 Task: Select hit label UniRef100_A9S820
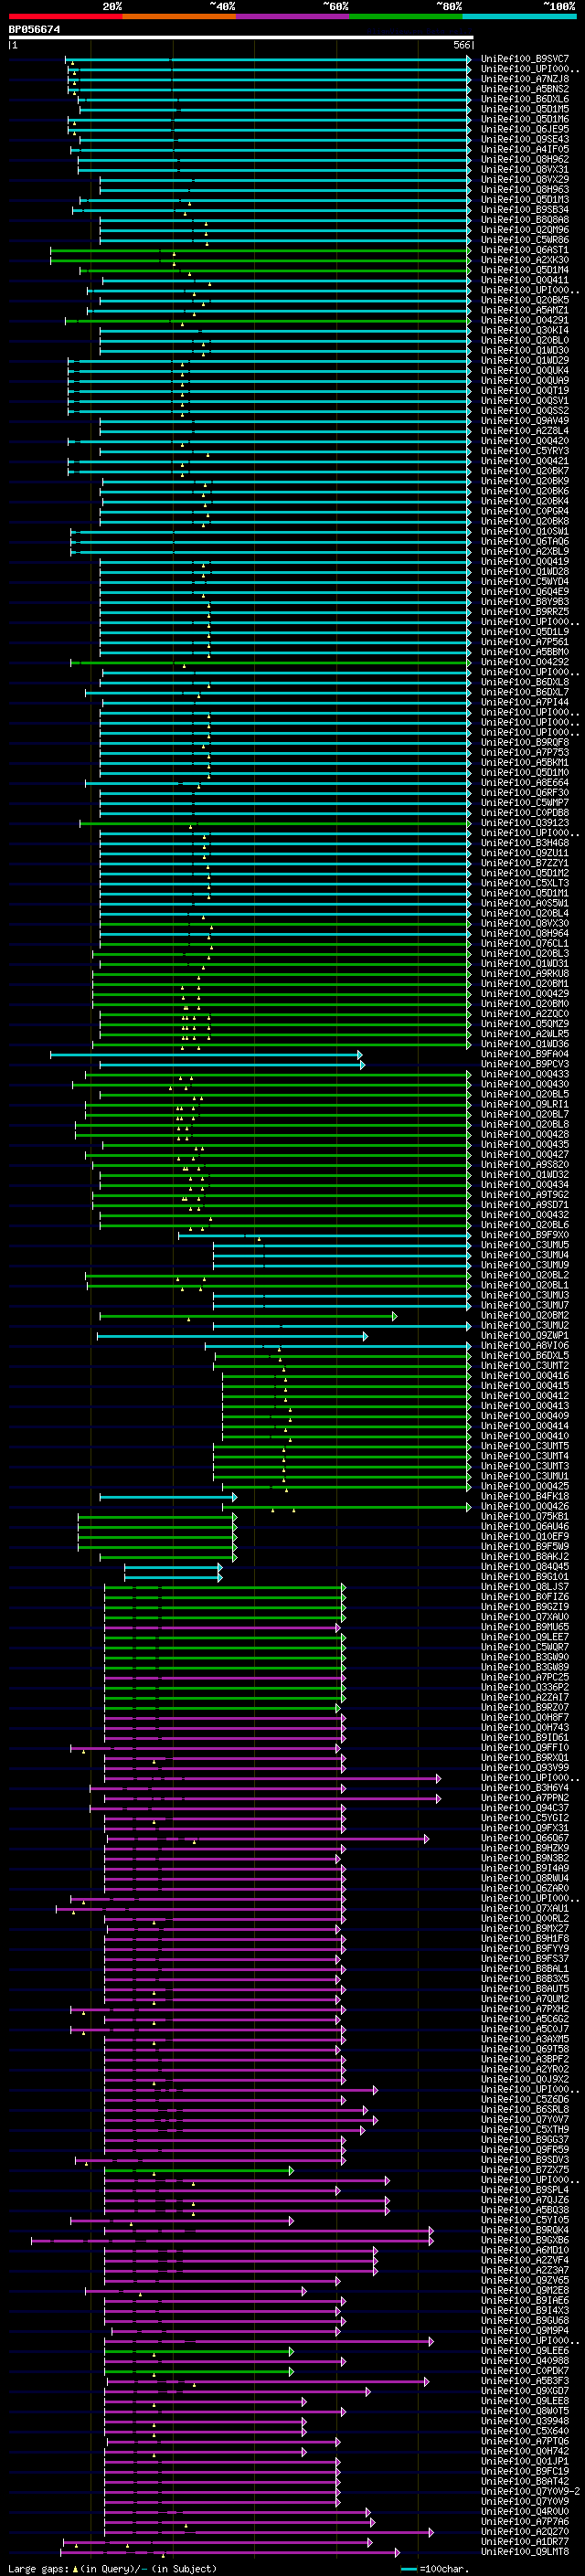click(525, 1164)
